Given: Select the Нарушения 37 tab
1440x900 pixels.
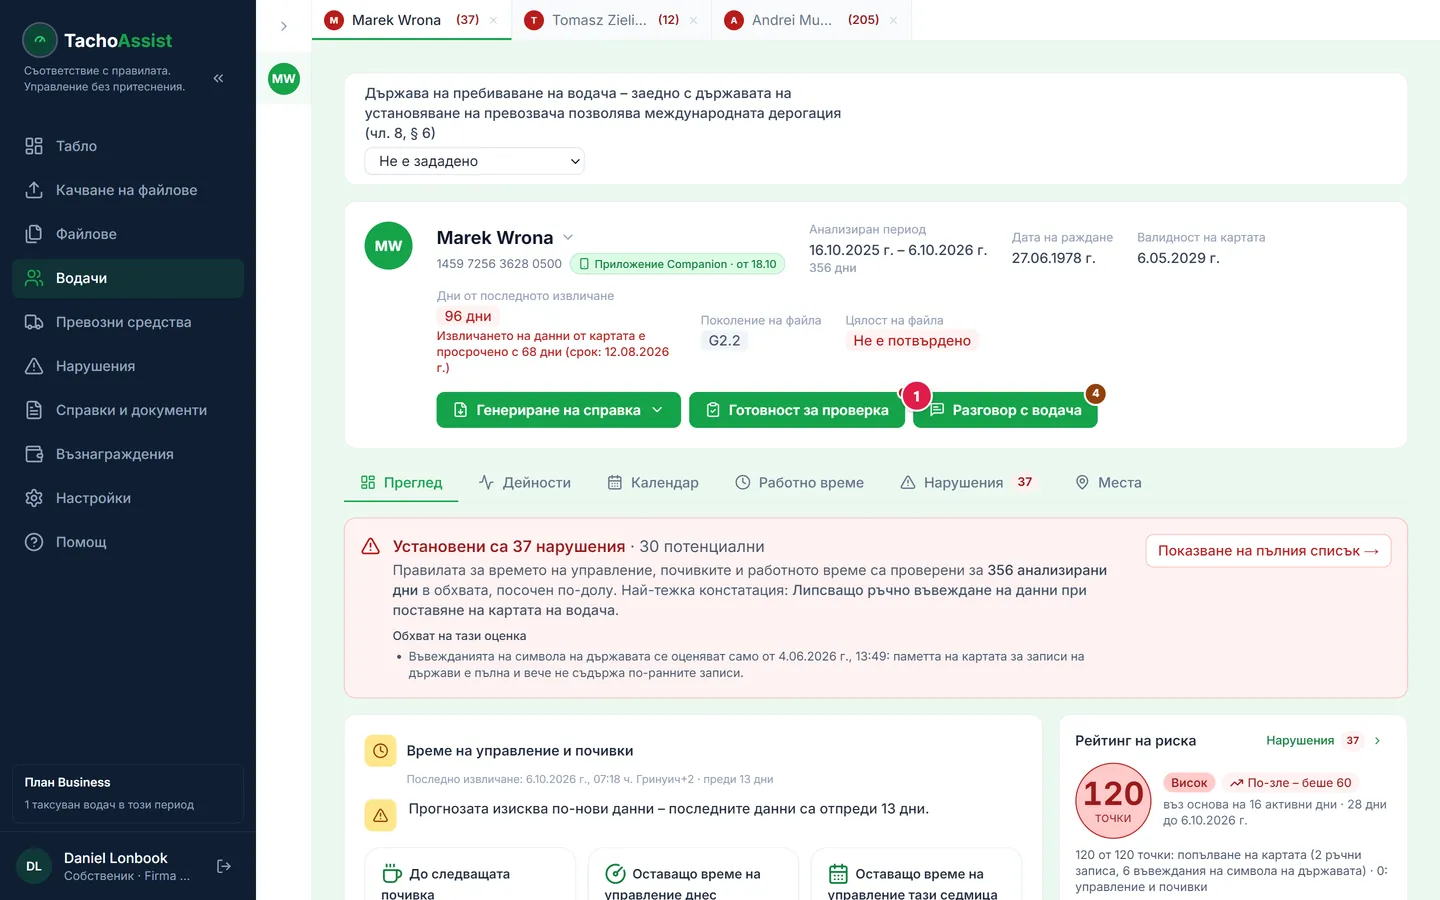Looking at the screenshot, I should click(x=968, y=482).
